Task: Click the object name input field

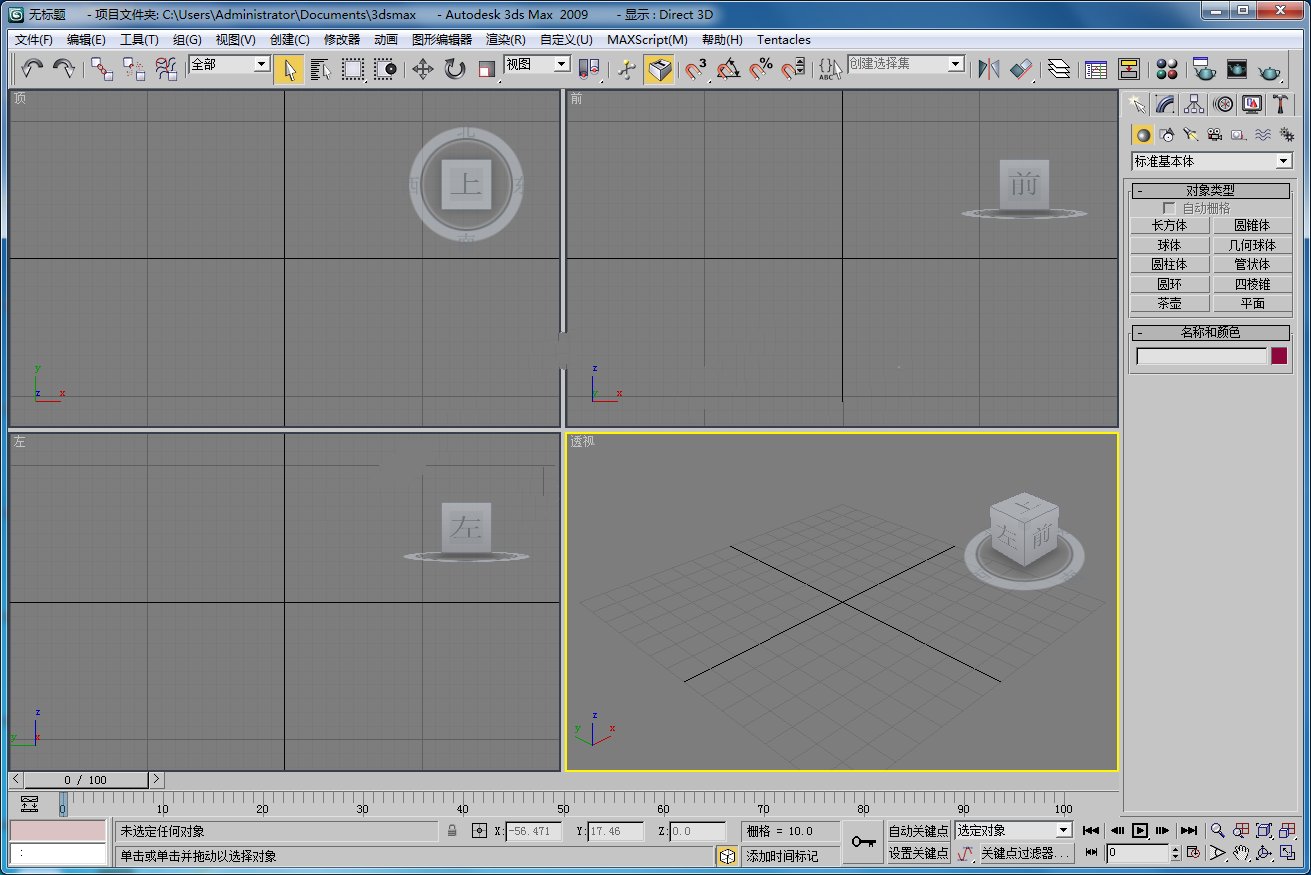Action: [1202, 356]
